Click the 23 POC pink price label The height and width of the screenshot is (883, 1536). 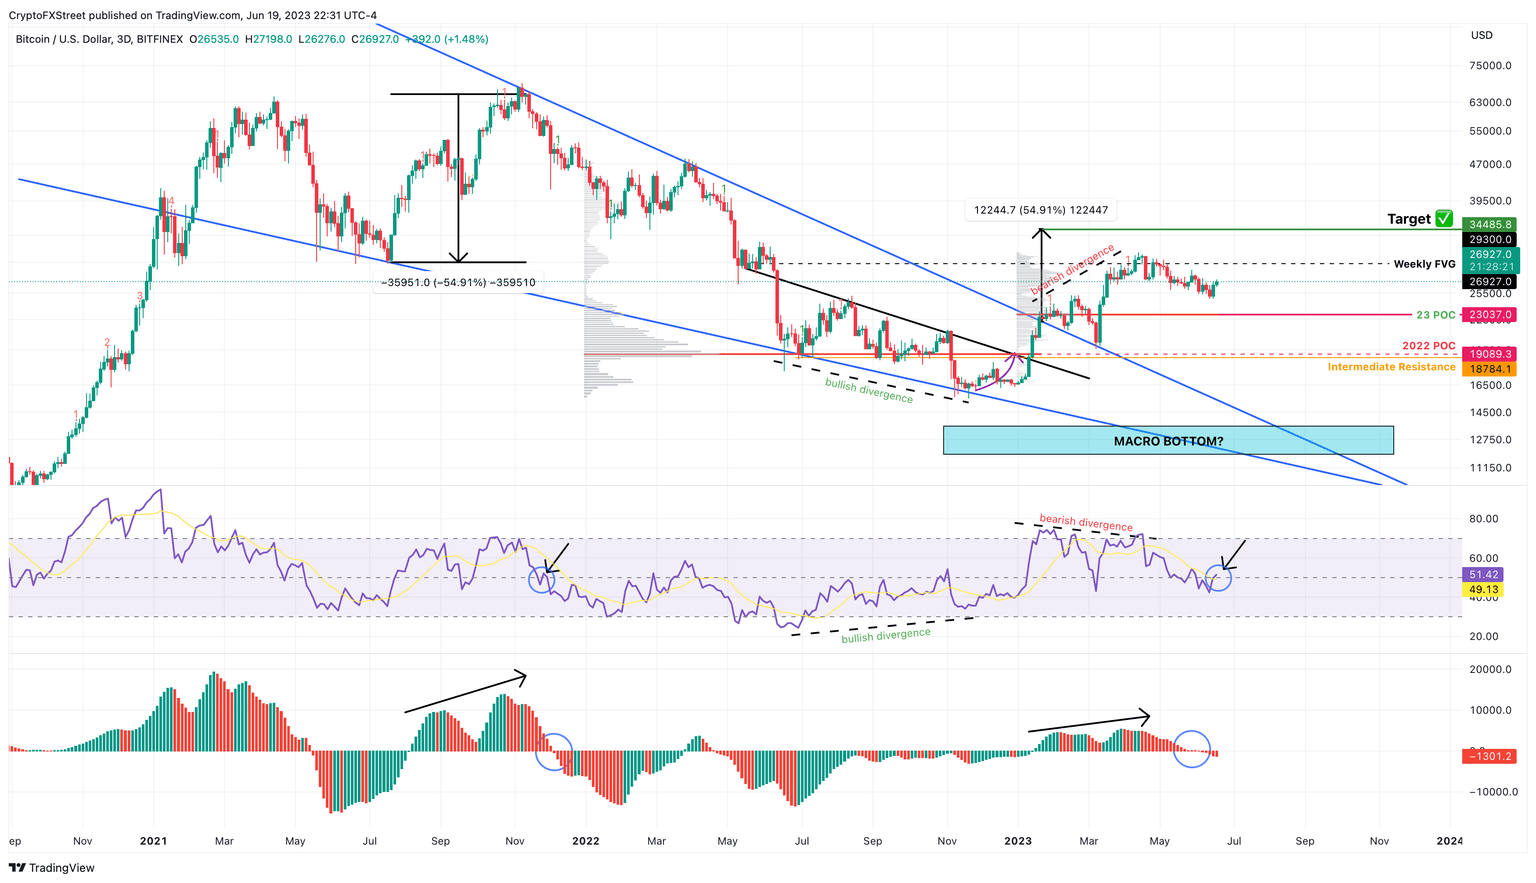pos(1489,314)
